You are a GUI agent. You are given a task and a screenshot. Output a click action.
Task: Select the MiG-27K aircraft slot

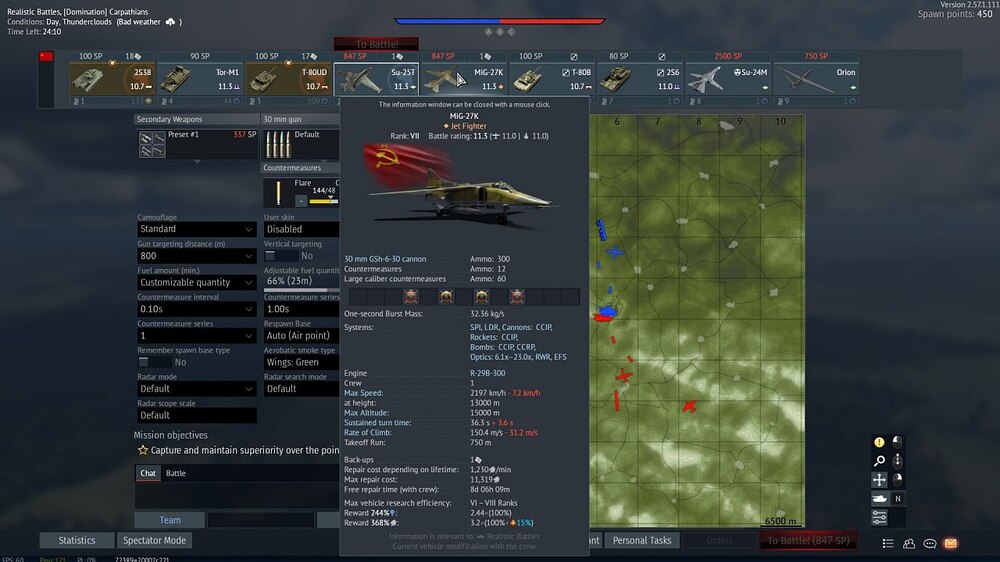[464, 79]
